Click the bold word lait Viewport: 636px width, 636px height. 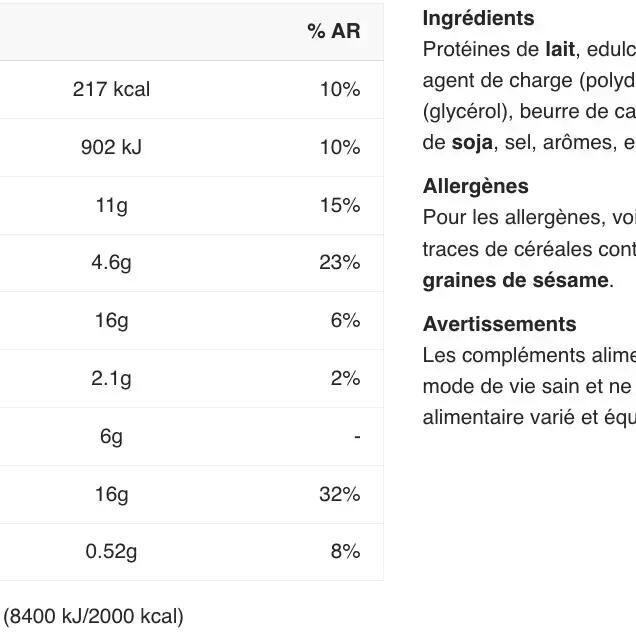(559, 48)
